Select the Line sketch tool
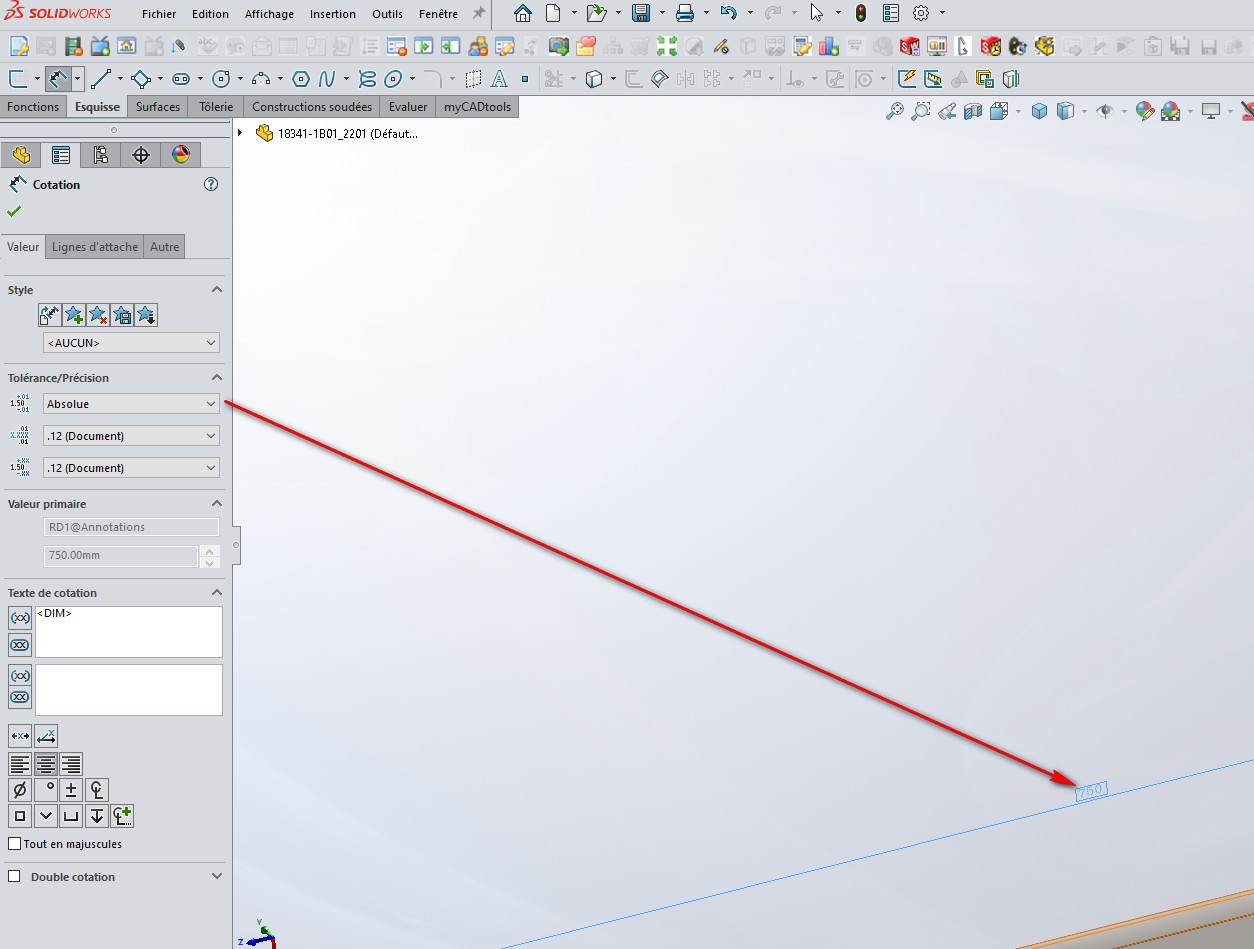Image resolution: width=1254 pixels, height=949 pixels. pyautogui.click(x=100, y=79)
